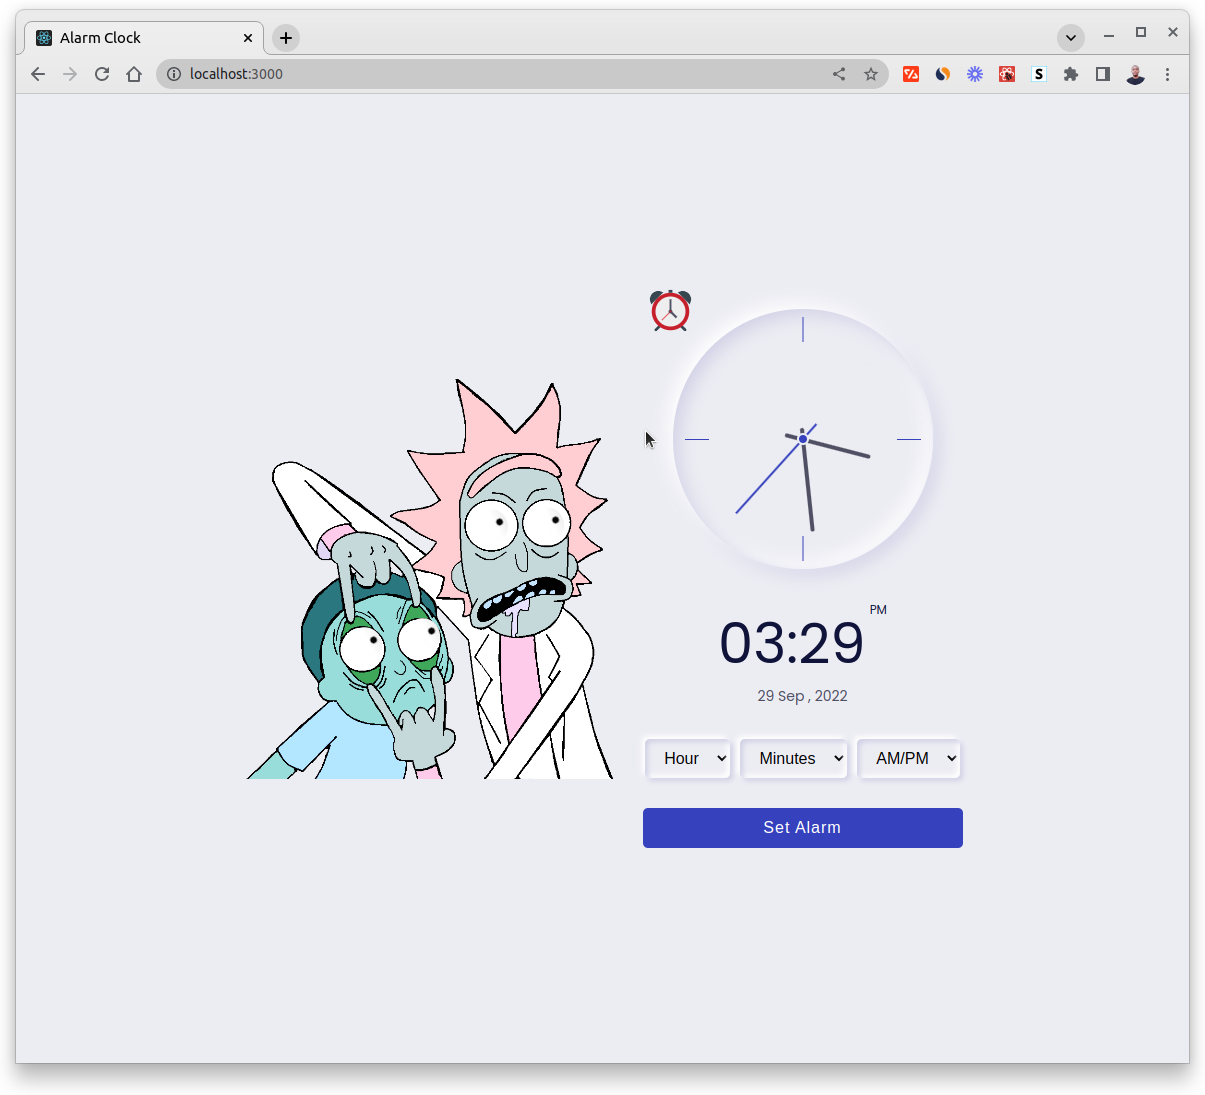This screenshot has height=1095, width=1205.
Task: Open the browser home page
Action: 134,74
